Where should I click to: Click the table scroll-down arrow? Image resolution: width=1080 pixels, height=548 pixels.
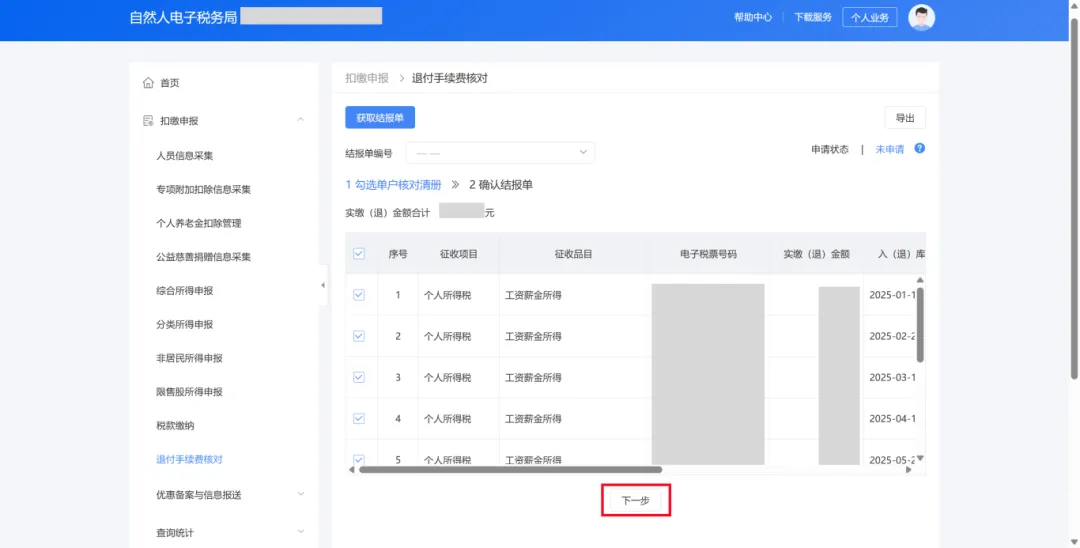(x=920, y=458)
